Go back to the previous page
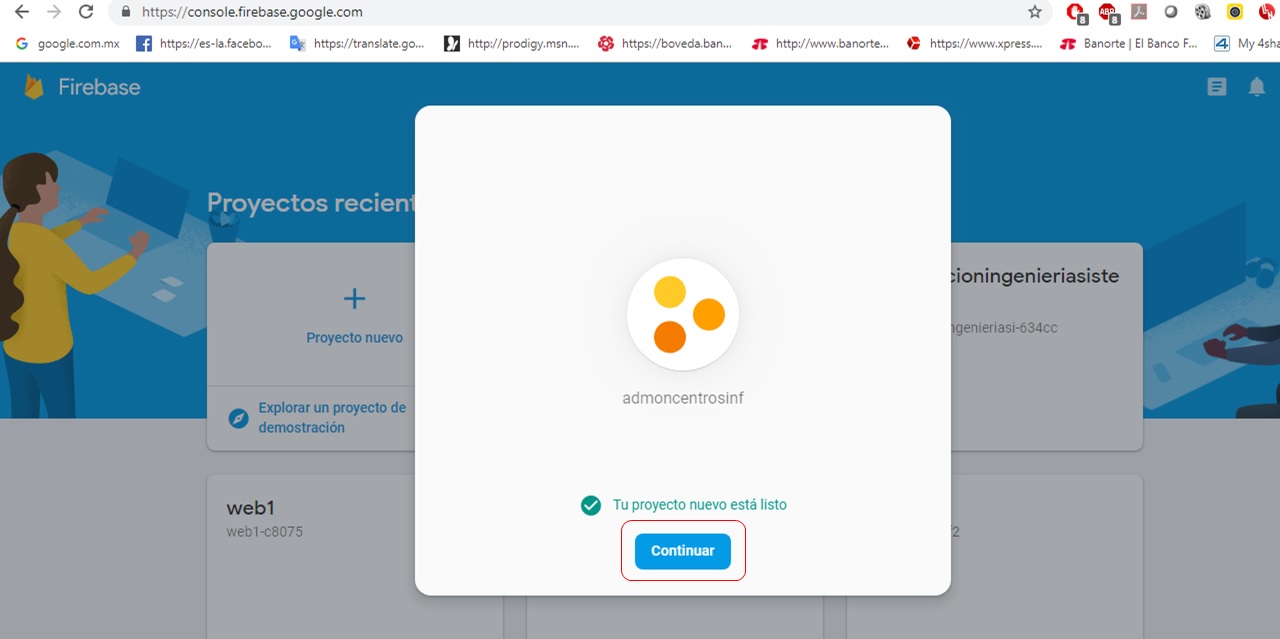Screen dimensions: 1280x639 tap(22, 12)
